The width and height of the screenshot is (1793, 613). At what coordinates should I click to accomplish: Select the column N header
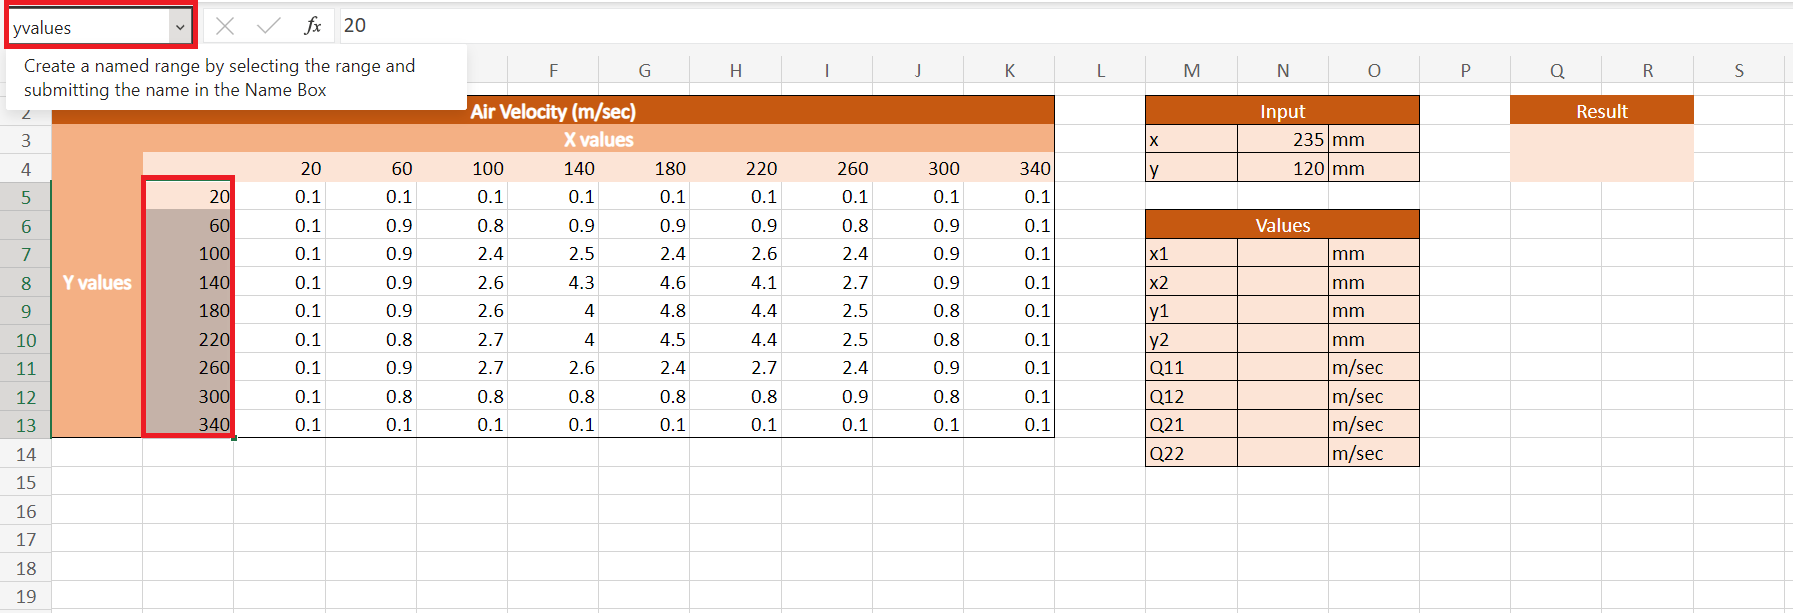point(1282,70)
